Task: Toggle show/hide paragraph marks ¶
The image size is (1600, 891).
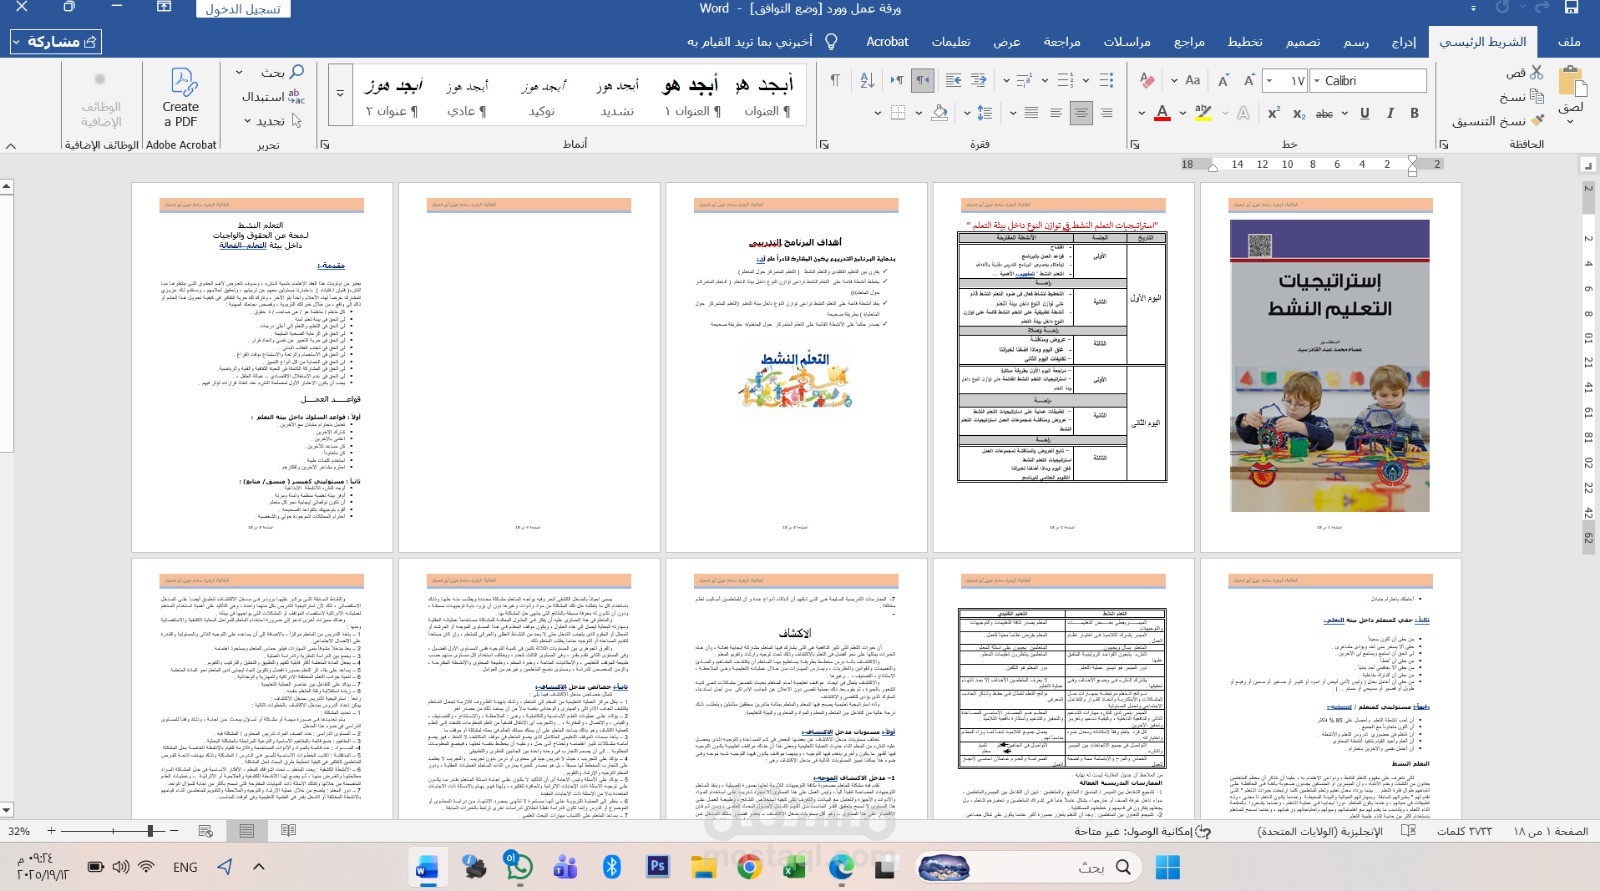Action: 835,80
